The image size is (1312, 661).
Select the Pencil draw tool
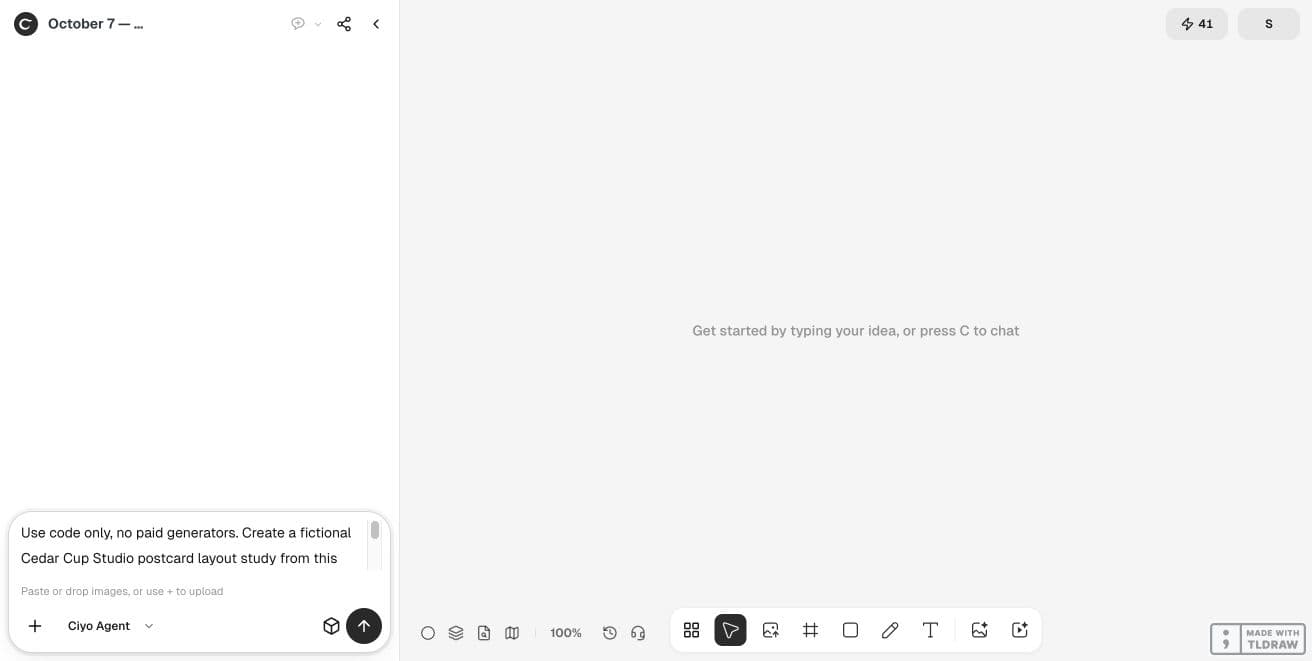pos(890,630)
